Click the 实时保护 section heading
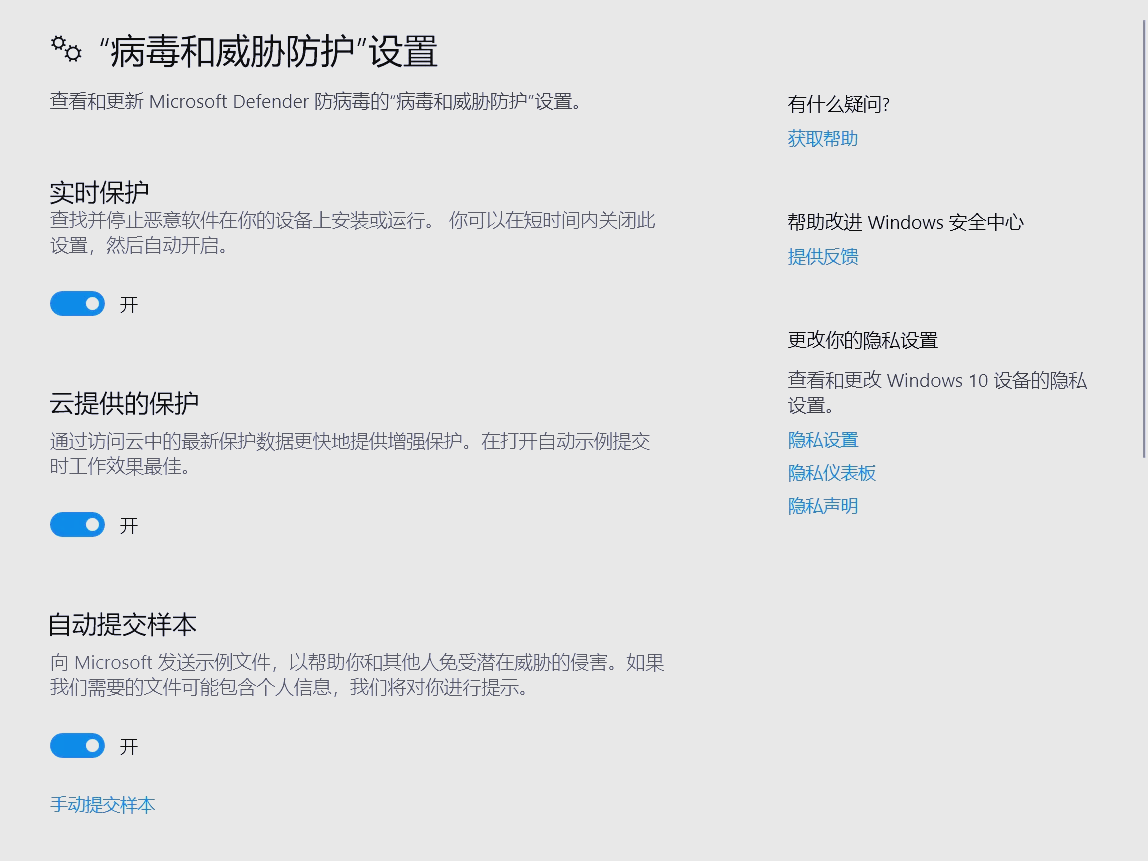This screenshot has width=1148, height=861. pyautogui.click(x=99, y=193)
